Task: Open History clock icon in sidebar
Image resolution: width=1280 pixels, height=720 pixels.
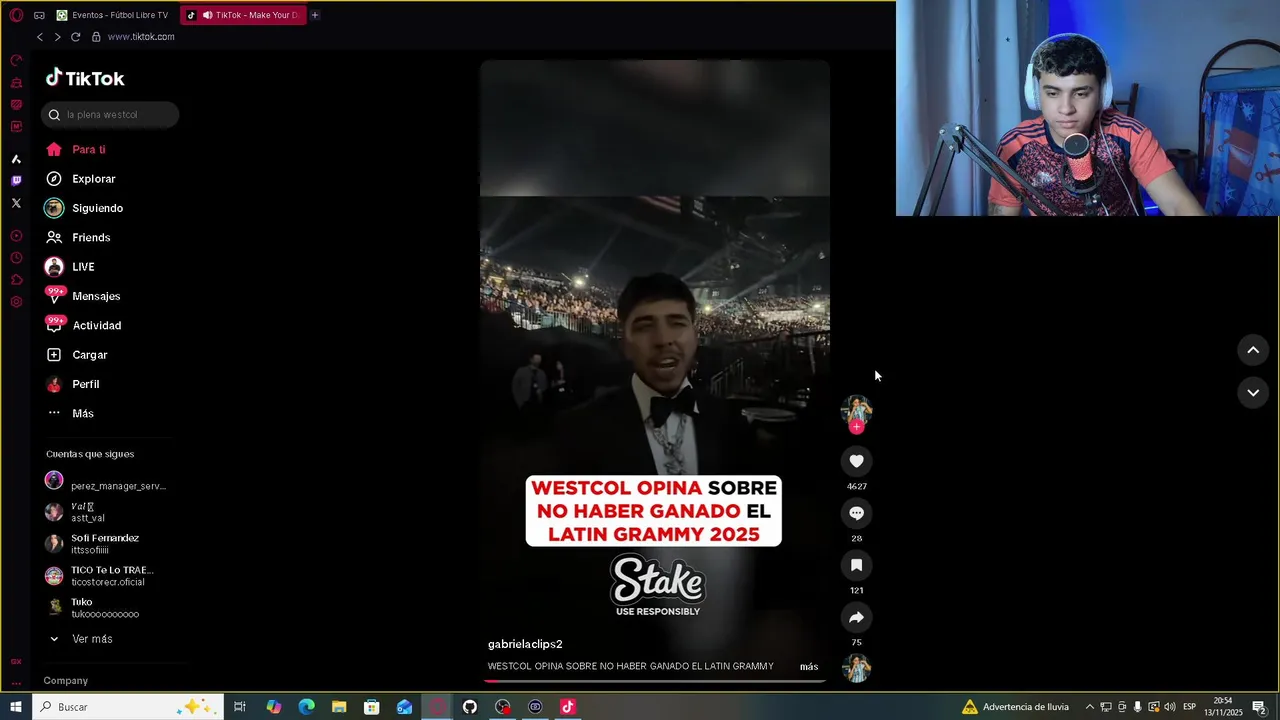Action: coord(16,258)
